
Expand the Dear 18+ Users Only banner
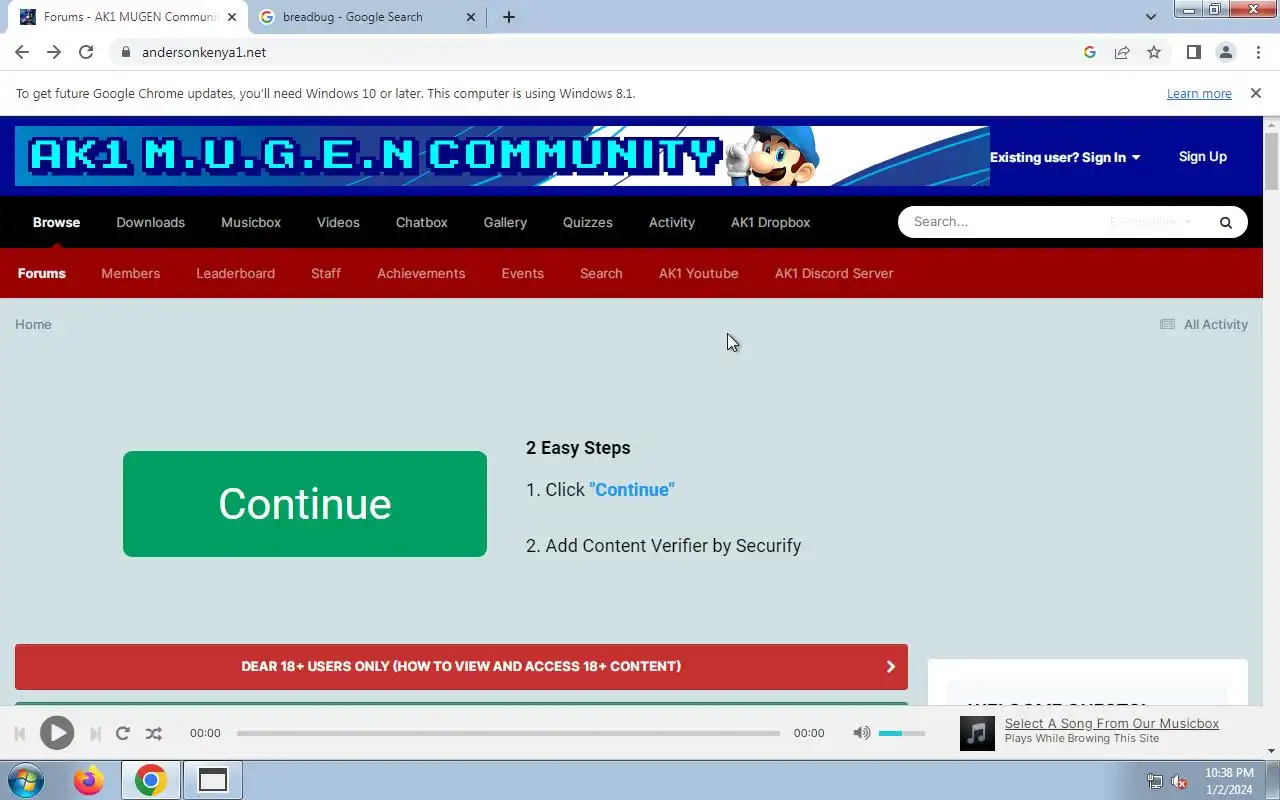pos(461,667)
